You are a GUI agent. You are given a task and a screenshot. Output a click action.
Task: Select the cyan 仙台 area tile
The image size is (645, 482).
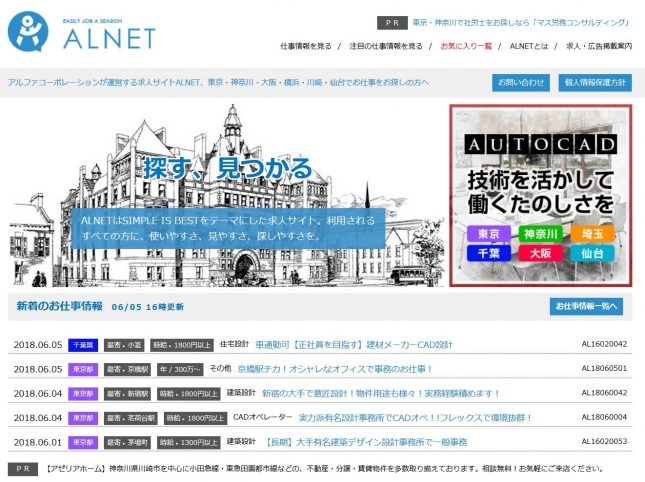point(593,254)
